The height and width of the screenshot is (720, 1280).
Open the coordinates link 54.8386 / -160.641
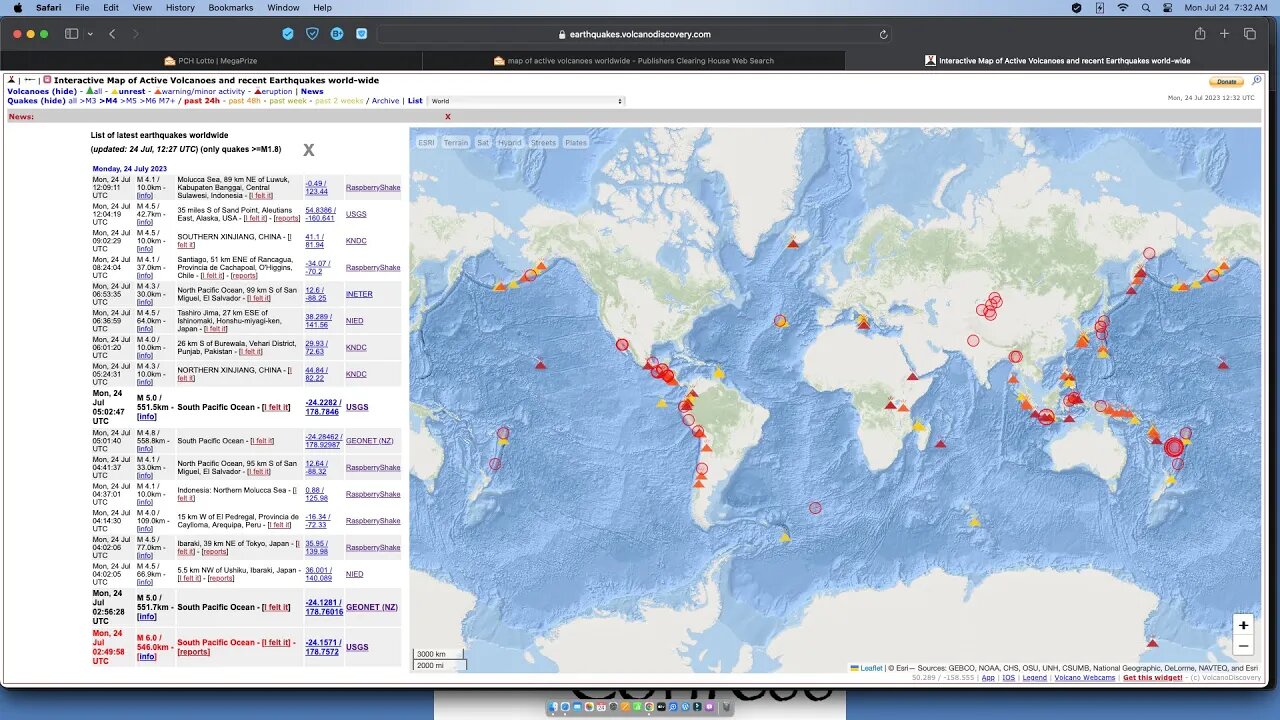tap(320, 214)
